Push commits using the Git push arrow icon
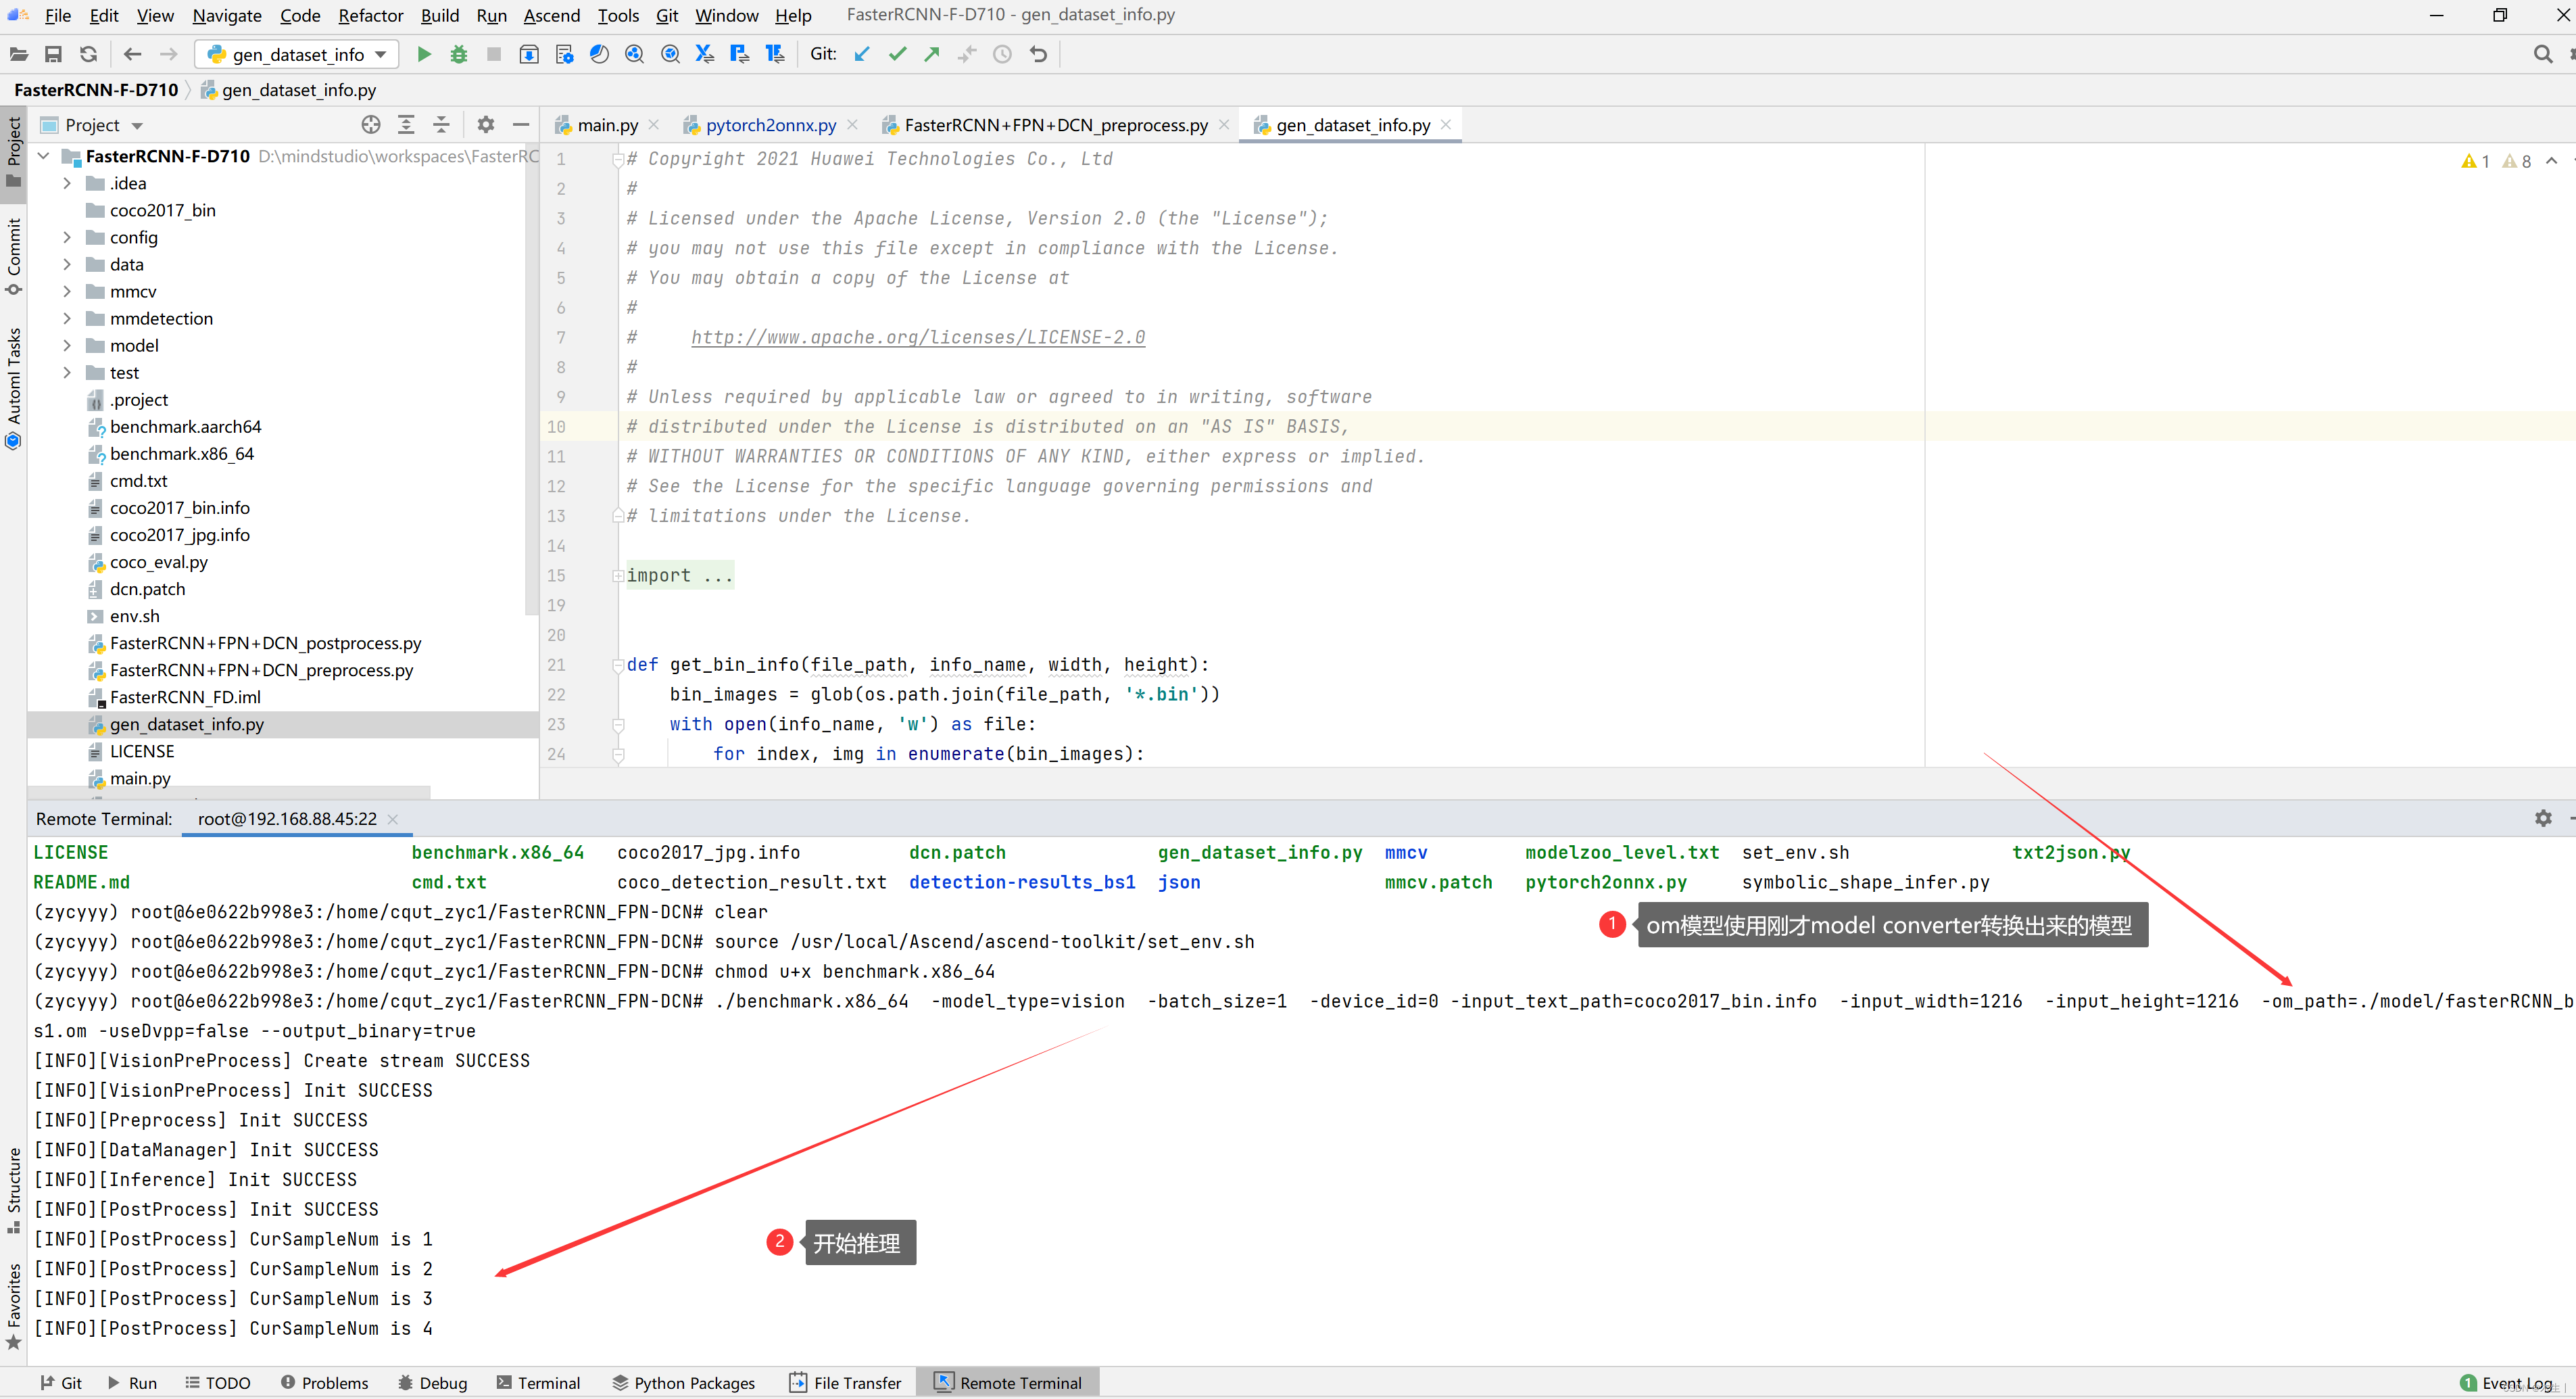2576x1399 pixels. click(x=931, y=54)
